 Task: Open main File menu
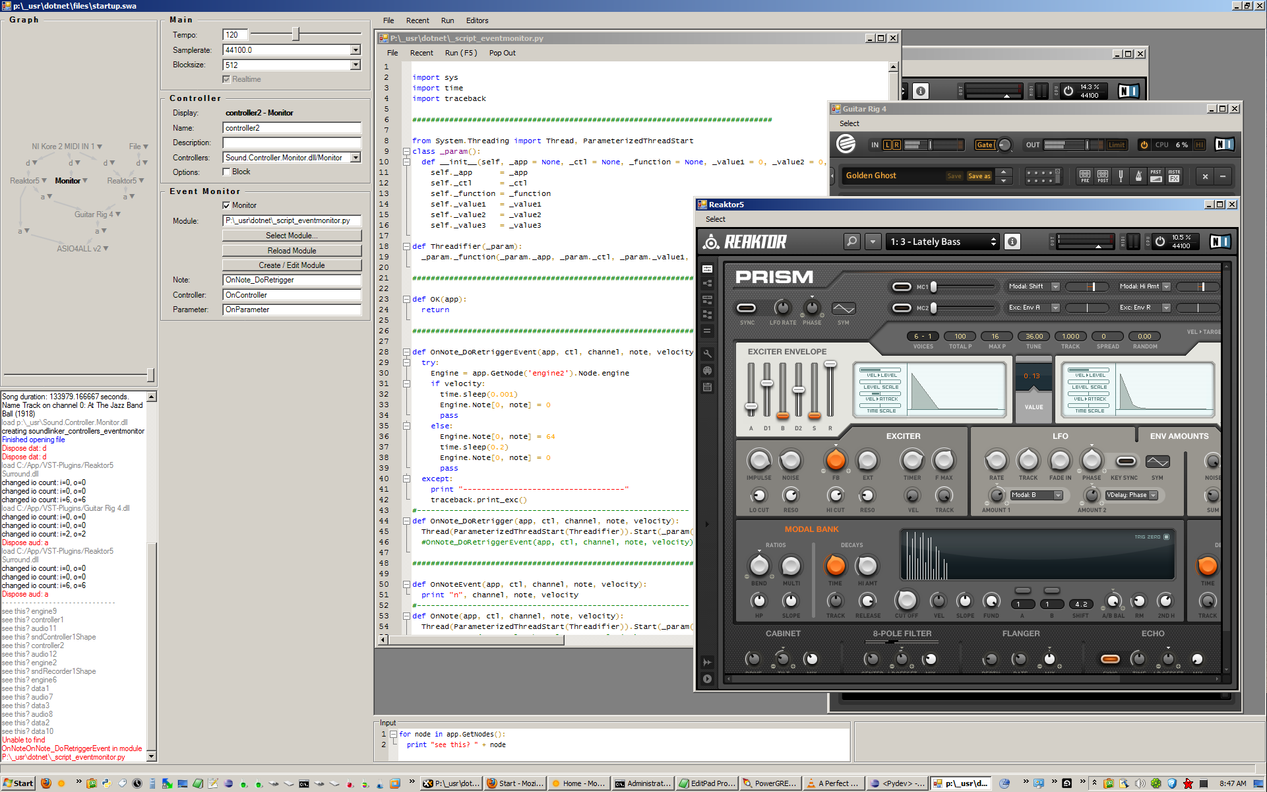tap(388, 20)
